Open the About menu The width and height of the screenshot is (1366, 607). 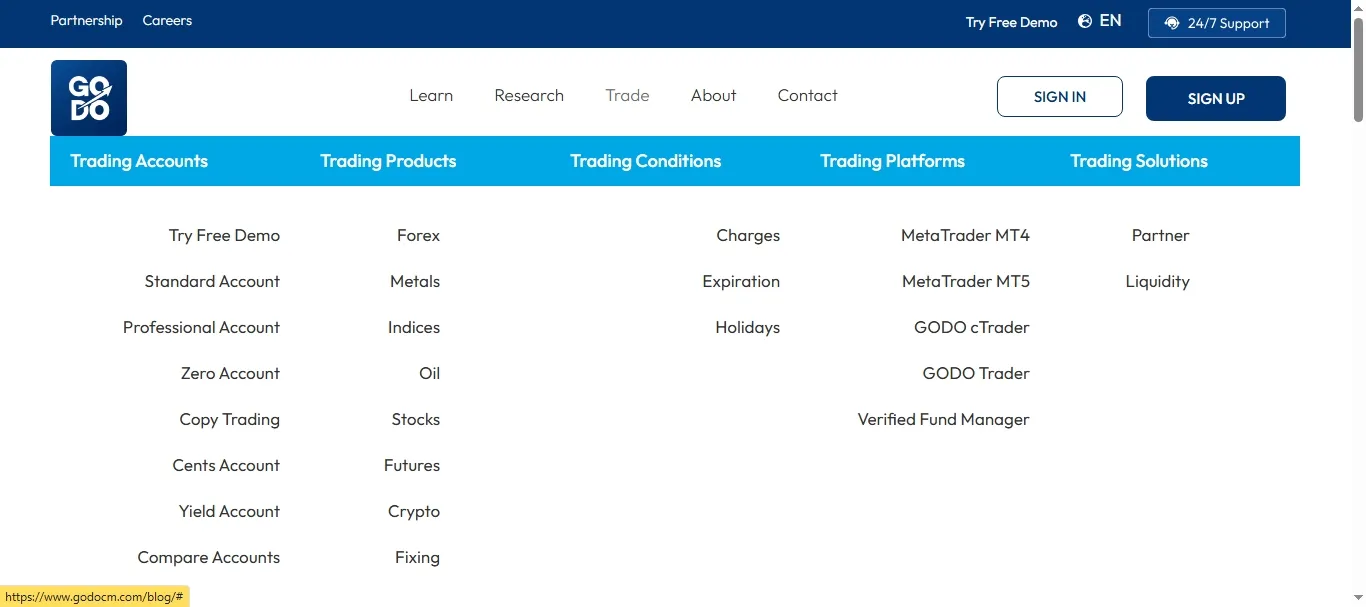713,96
